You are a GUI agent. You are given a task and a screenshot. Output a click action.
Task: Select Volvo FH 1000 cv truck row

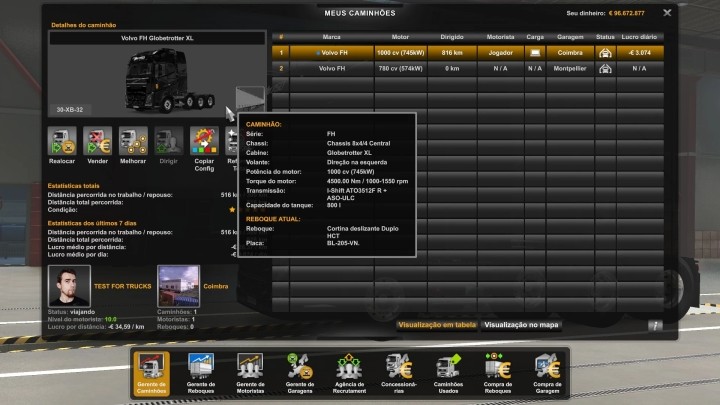point(468,53)
